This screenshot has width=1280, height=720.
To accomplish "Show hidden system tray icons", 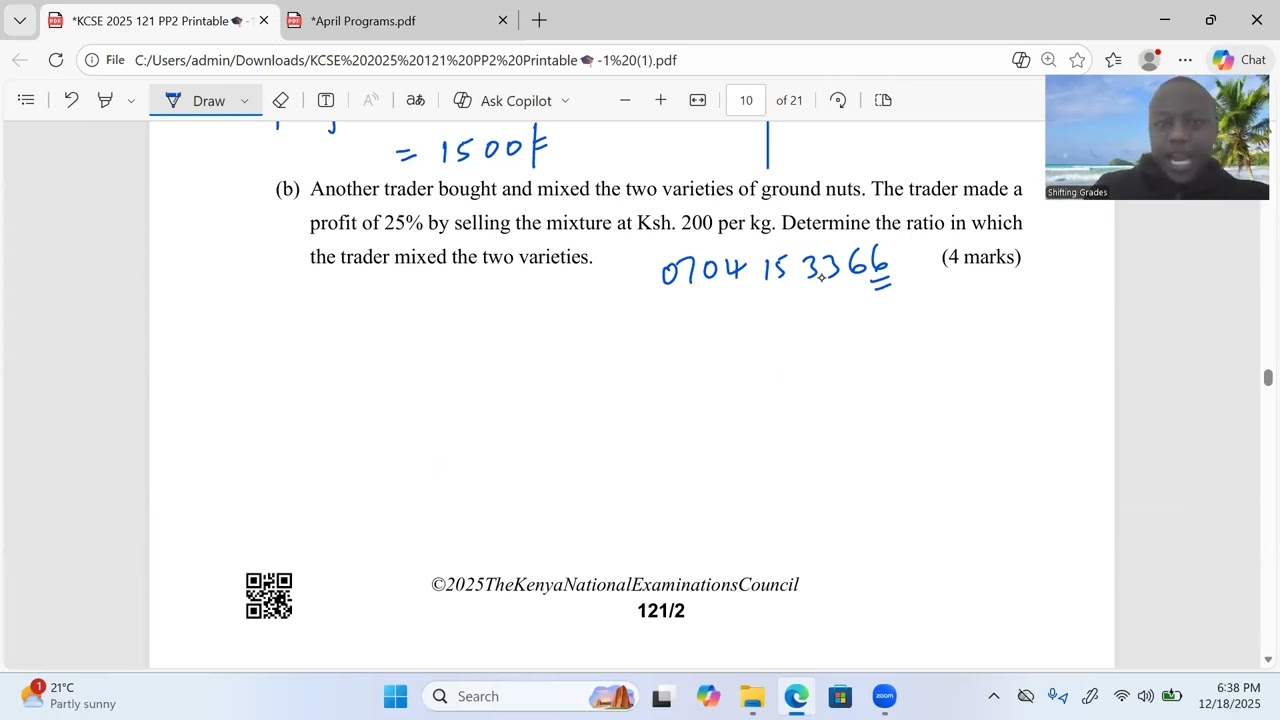I will 993,696.
